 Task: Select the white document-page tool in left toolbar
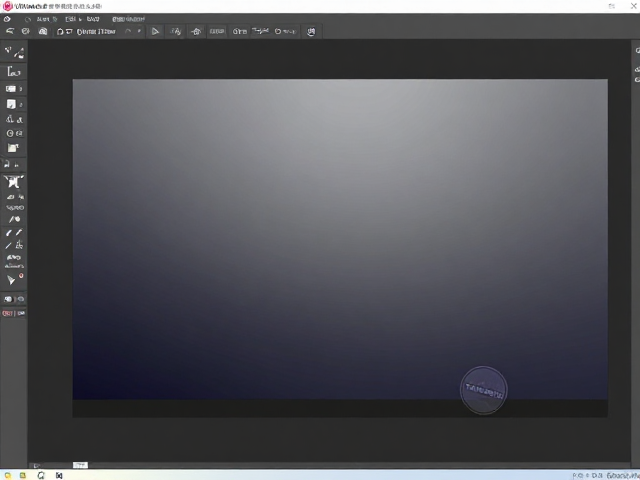tap(11, 104)
